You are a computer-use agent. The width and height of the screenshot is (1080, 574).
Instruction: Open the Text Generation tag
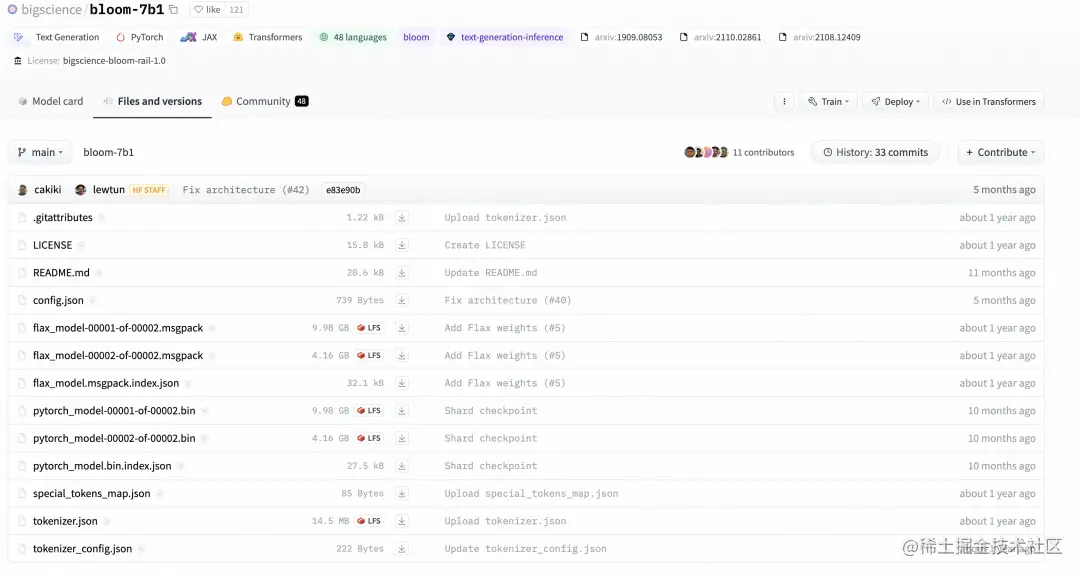pyautogui.click(x=57, y=37)
